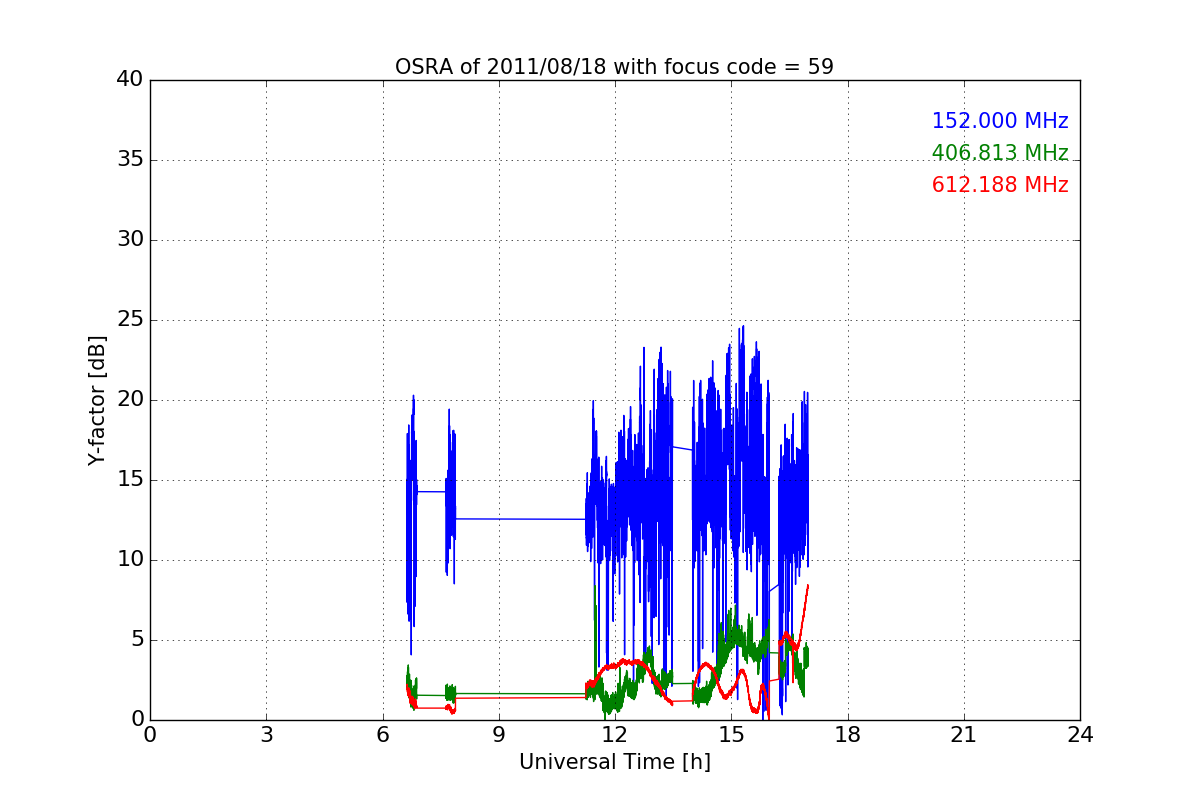The height and width of the screenshot is (800, 1200).
Task: Click y-axis tick label 40
Action: (x=130, y=80)
